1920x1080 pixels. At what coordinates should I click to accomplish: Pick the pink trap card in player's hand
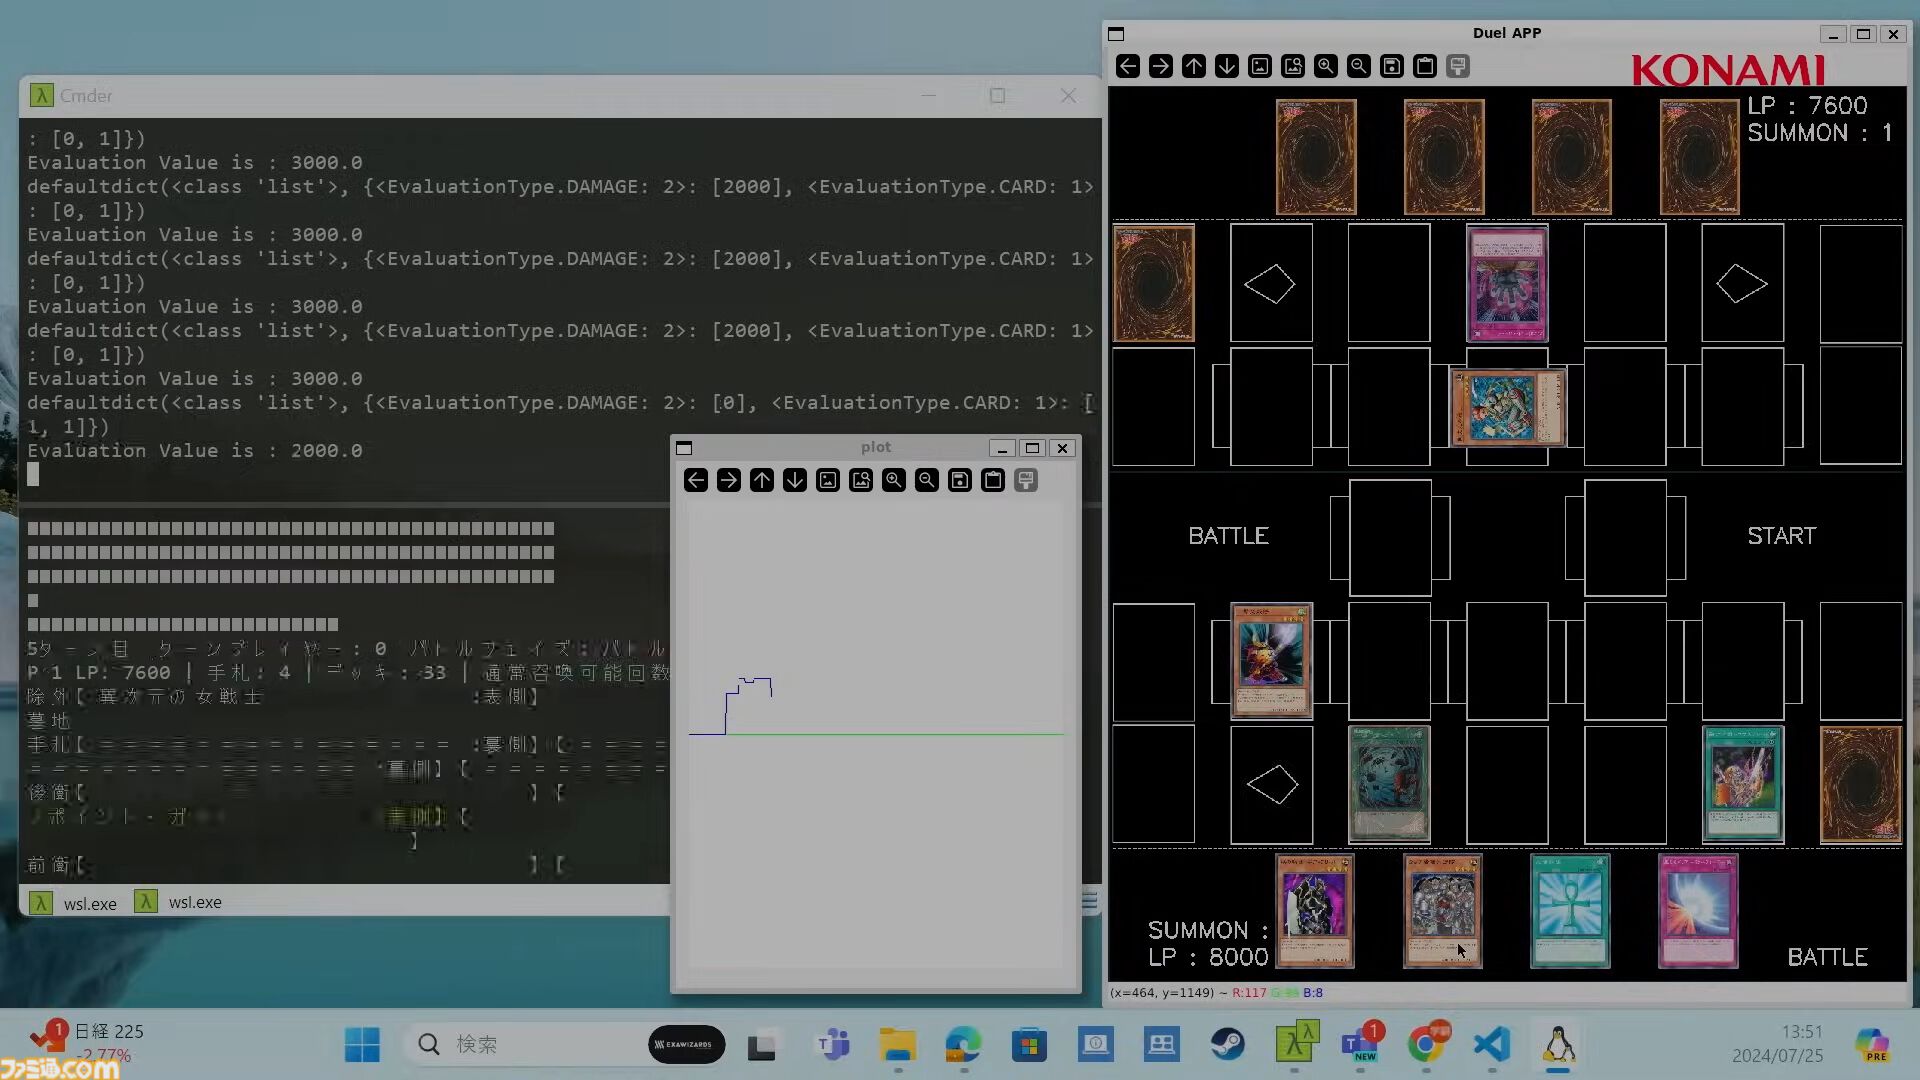coord(1698,911)
